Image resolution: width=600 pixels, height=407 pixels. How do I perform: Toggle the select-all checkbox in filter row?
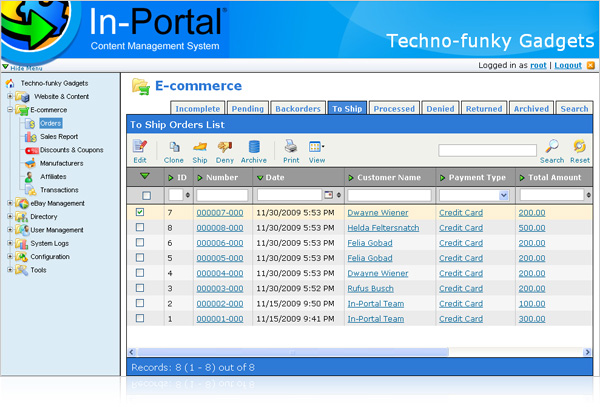(x=146, y=195)
